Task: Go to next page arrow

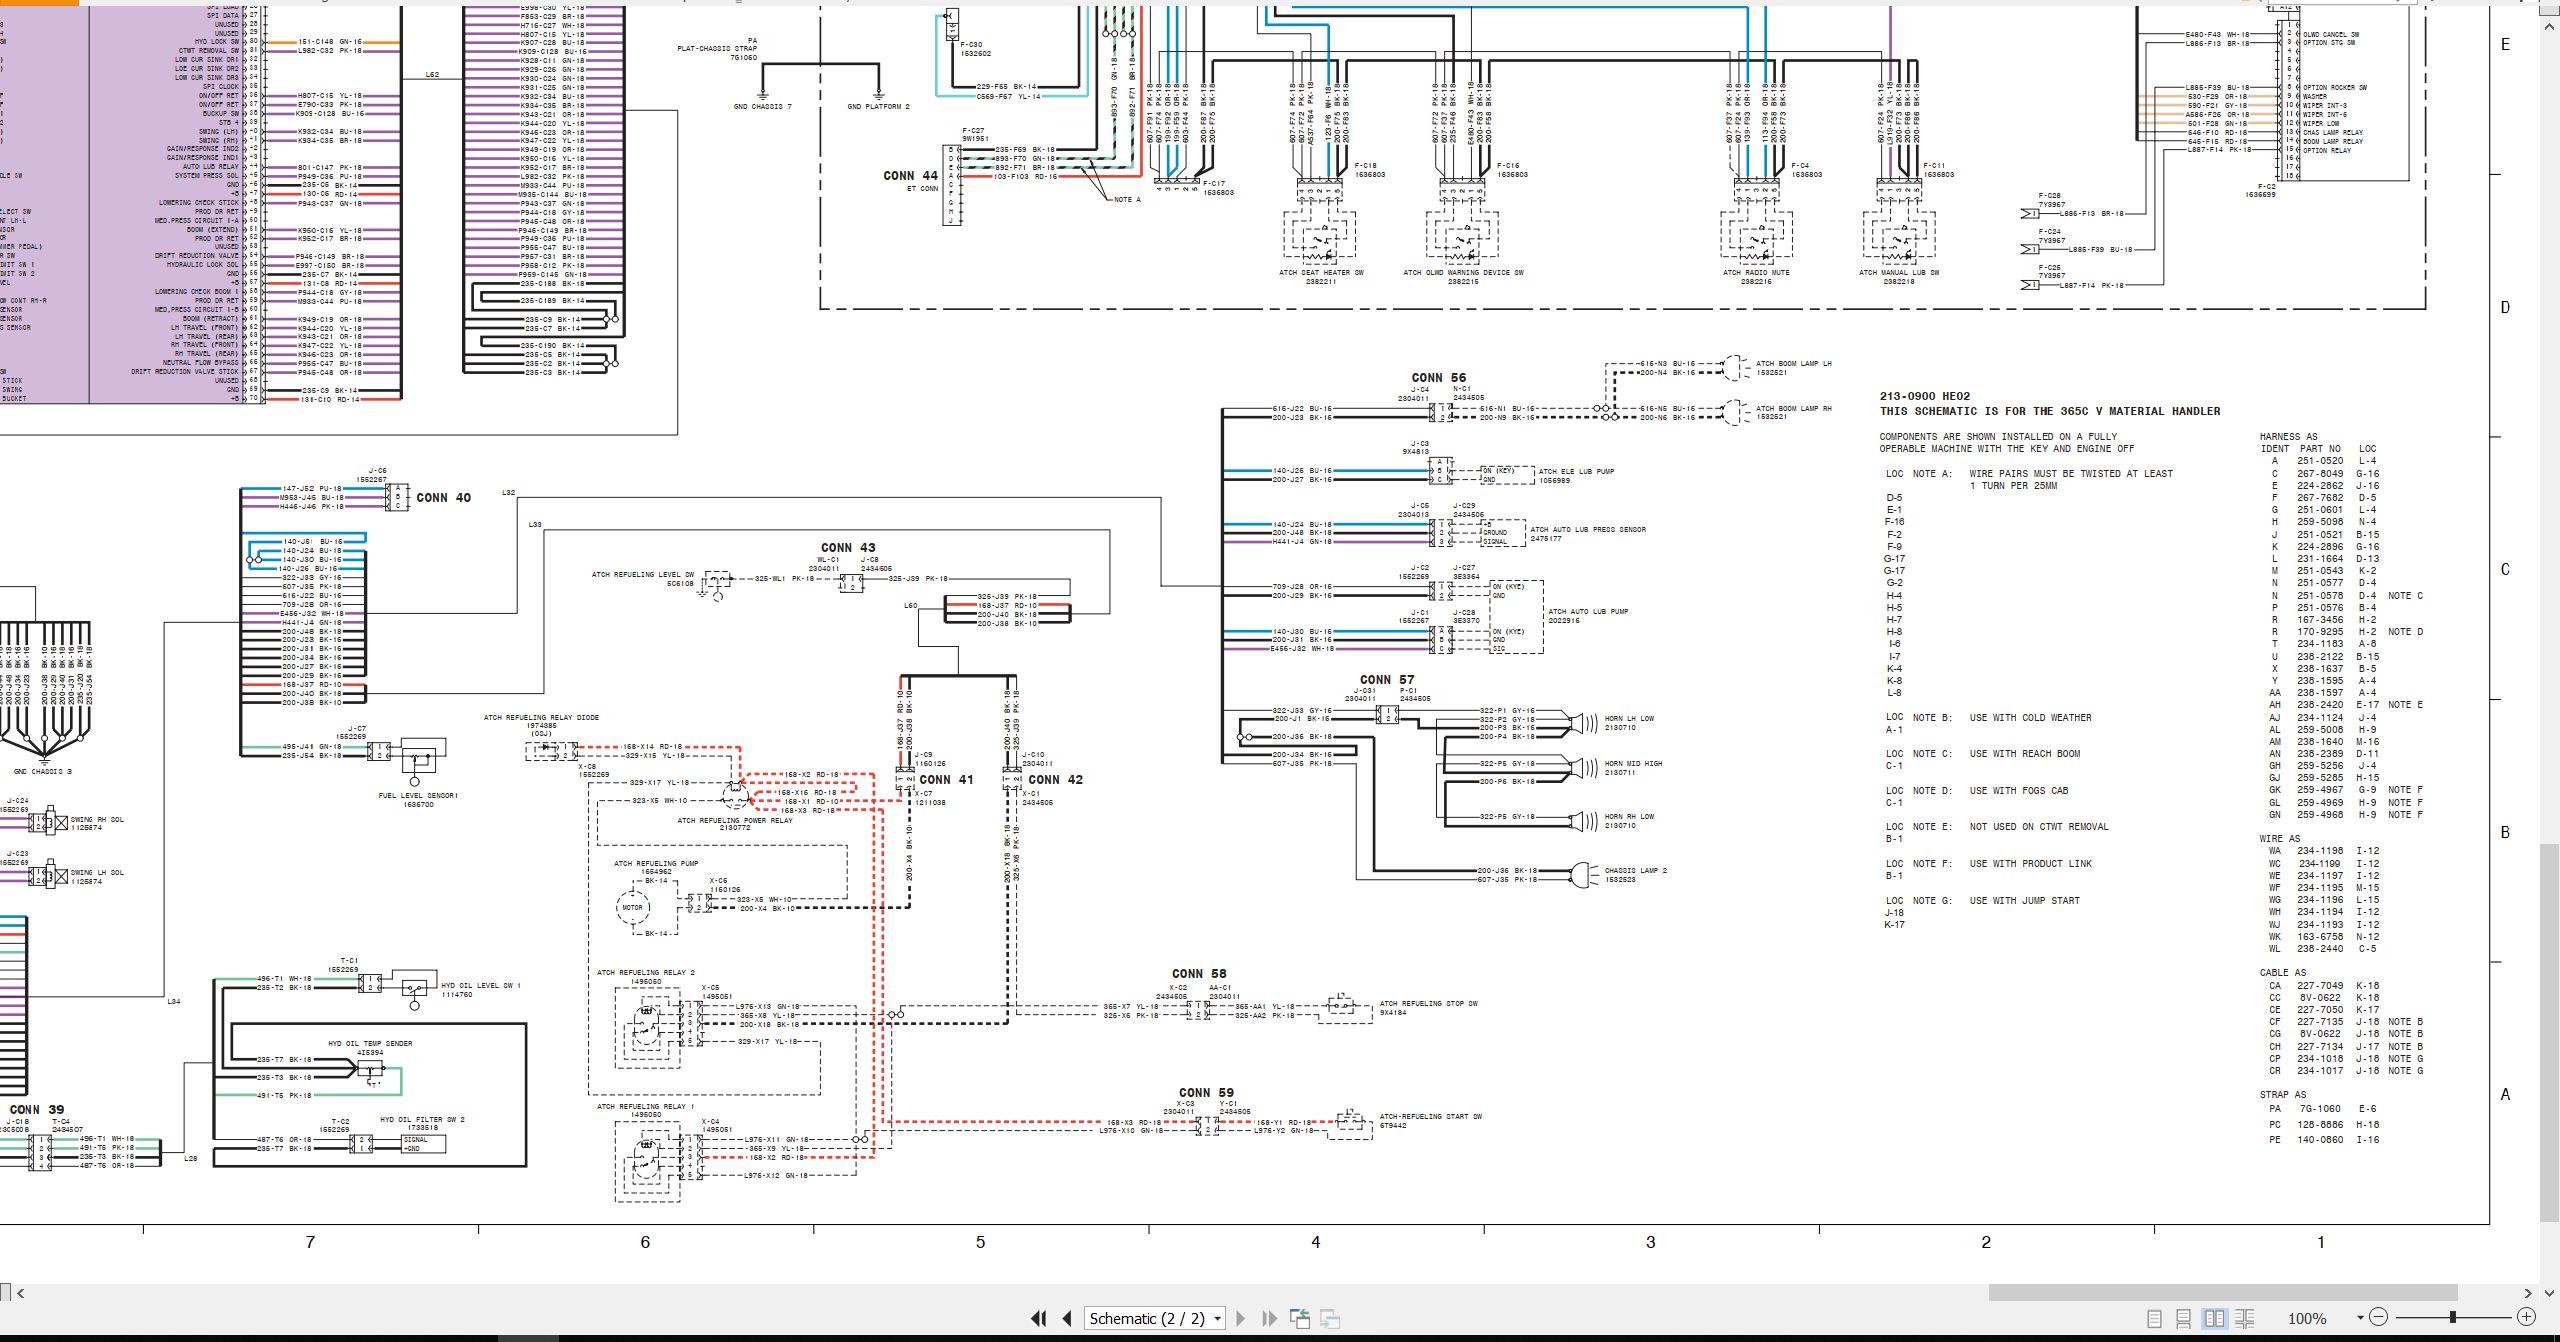Action: [1241, 1318]
